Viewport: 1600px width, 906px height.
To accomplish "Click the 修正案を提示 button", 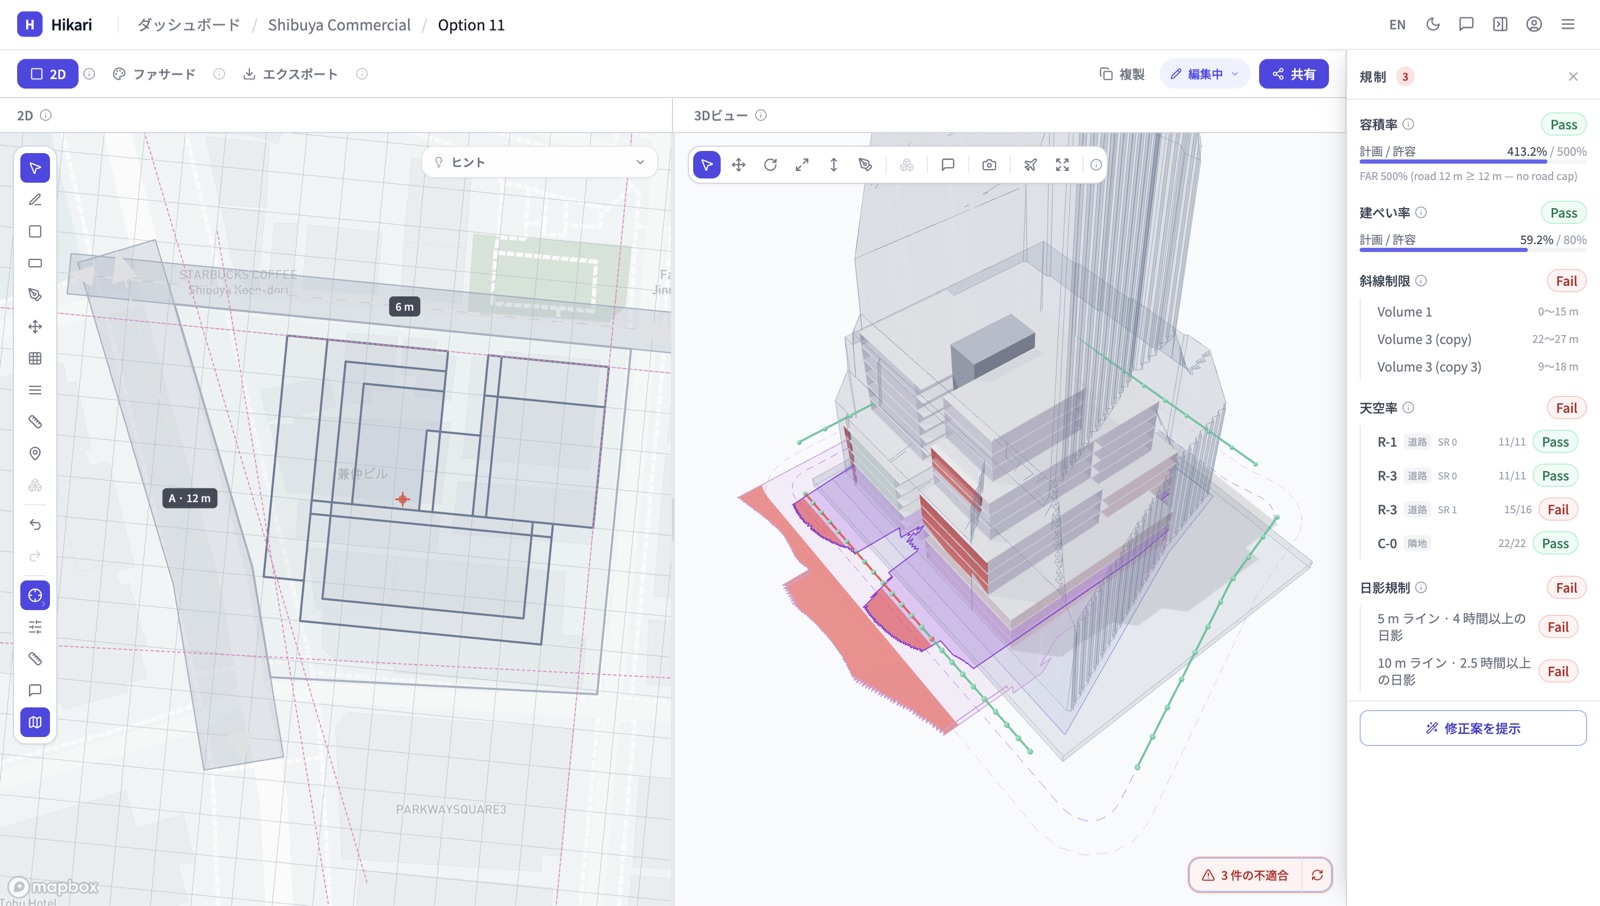I will (x=1473, y=728).
